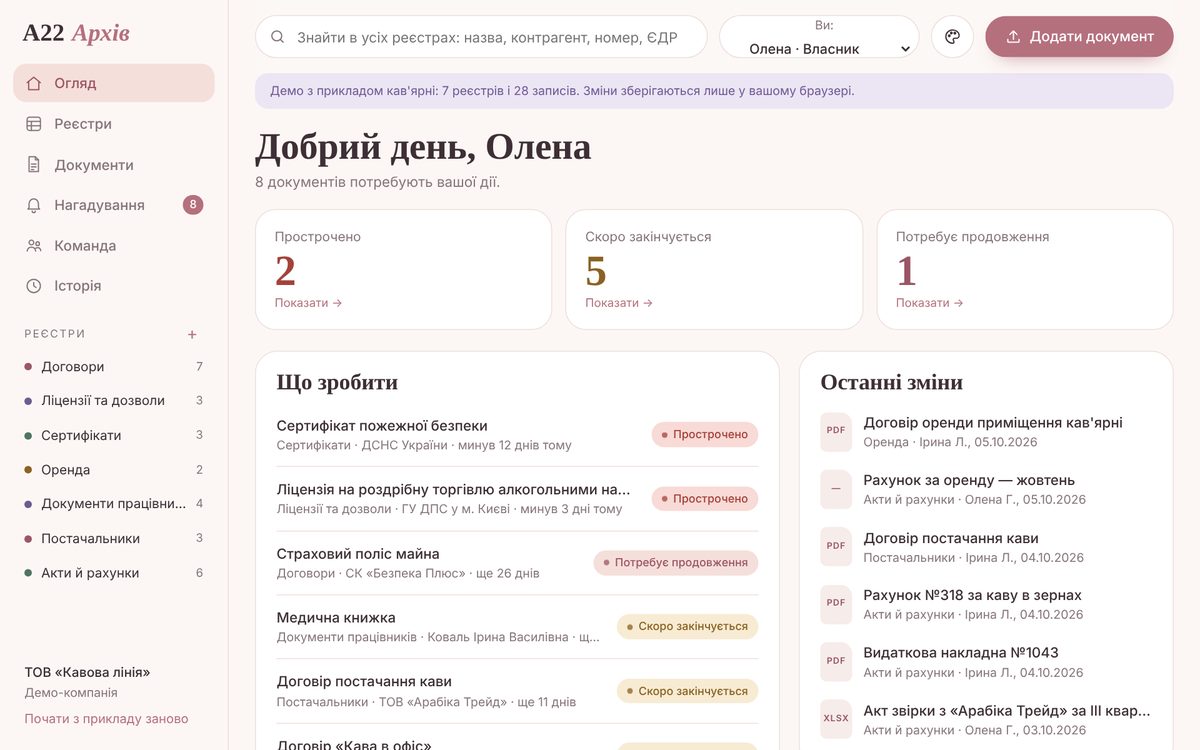Open the A22 Архів logo
Screen dimensions: 1200x750
tap(76, 33)
